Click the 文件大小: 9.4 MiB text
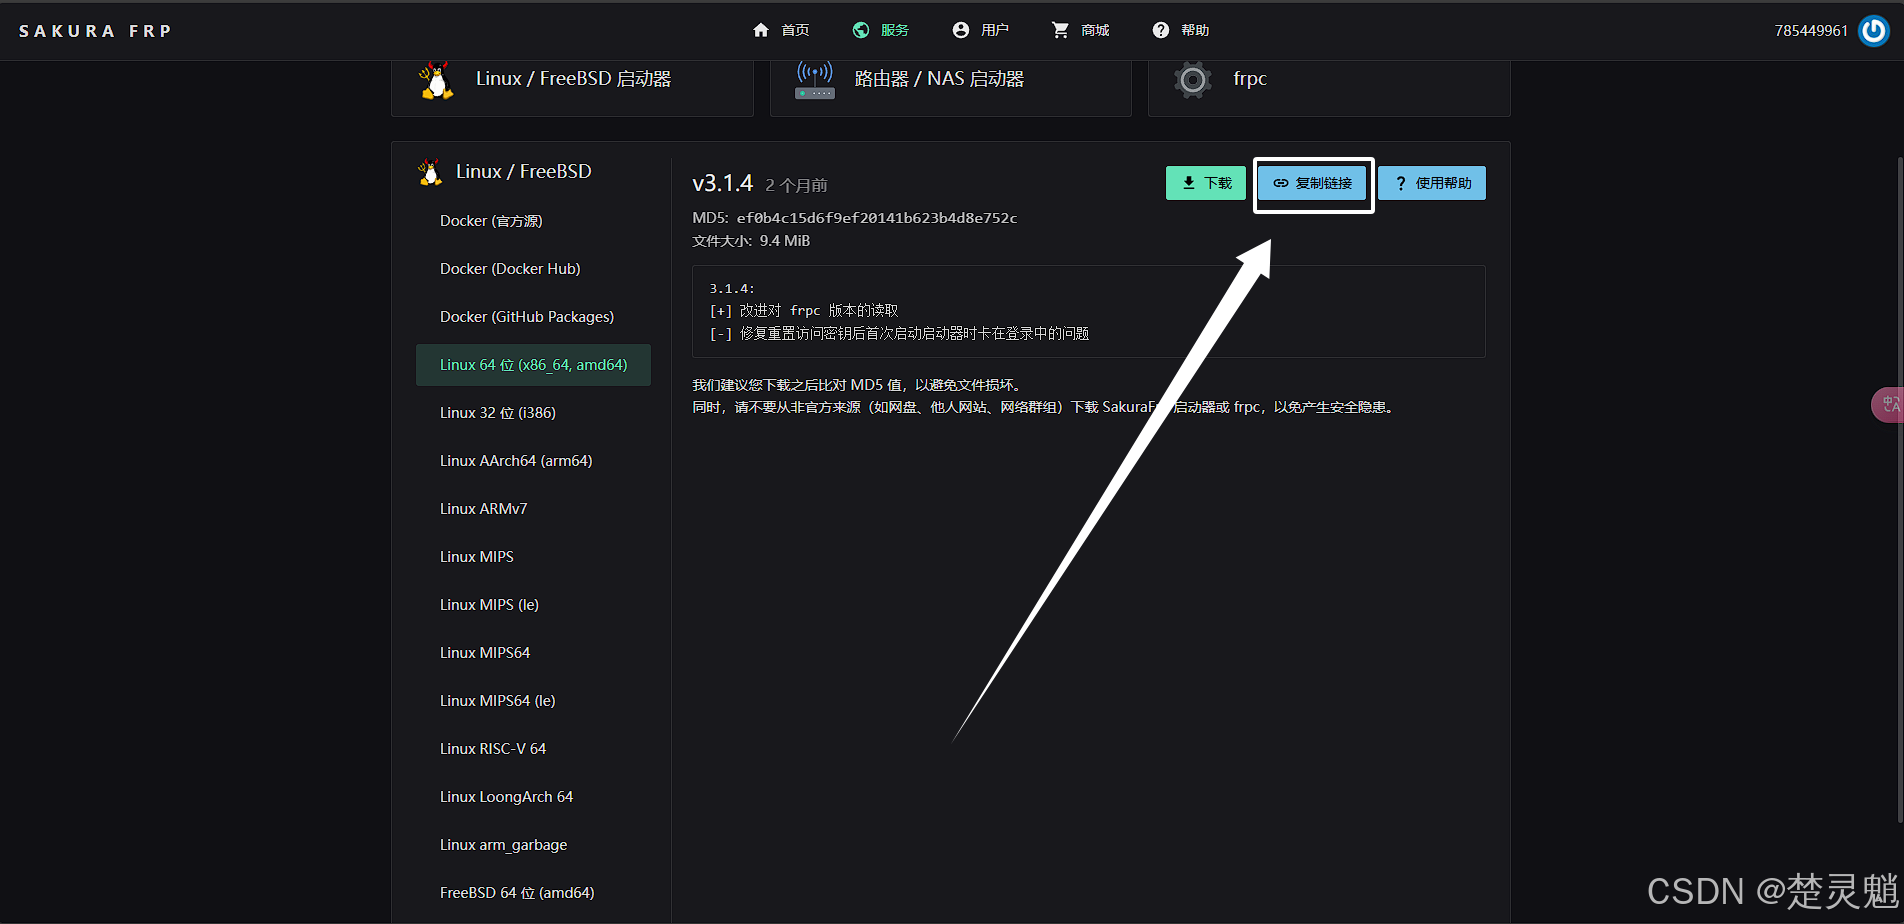1904x924 pixels. (x=751, y=241)
